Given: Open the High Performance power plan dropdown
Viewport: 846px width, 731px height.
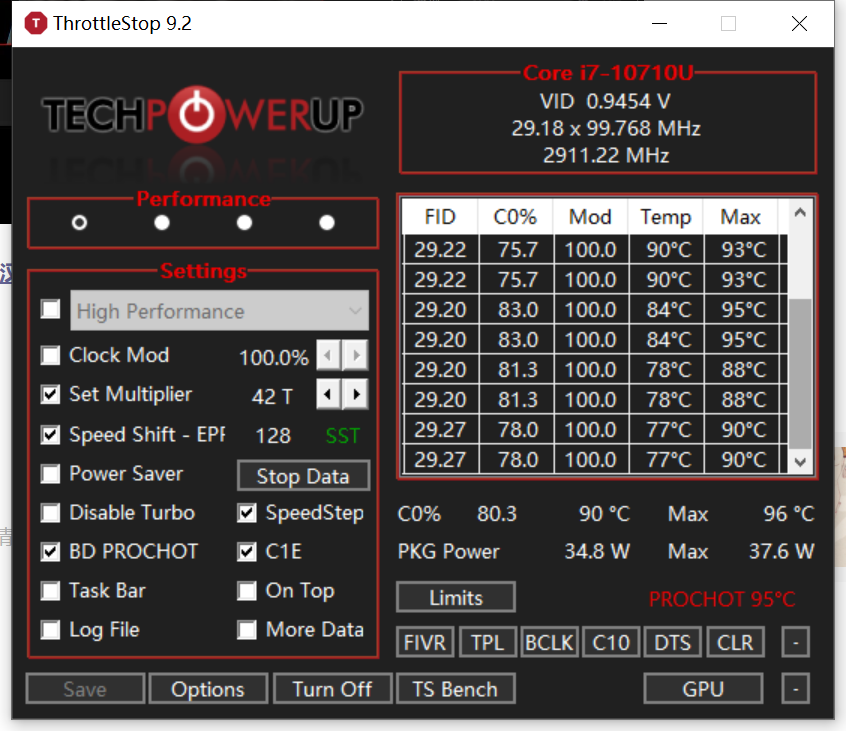Looking at the screenshot, I should [x=220, y=311].
